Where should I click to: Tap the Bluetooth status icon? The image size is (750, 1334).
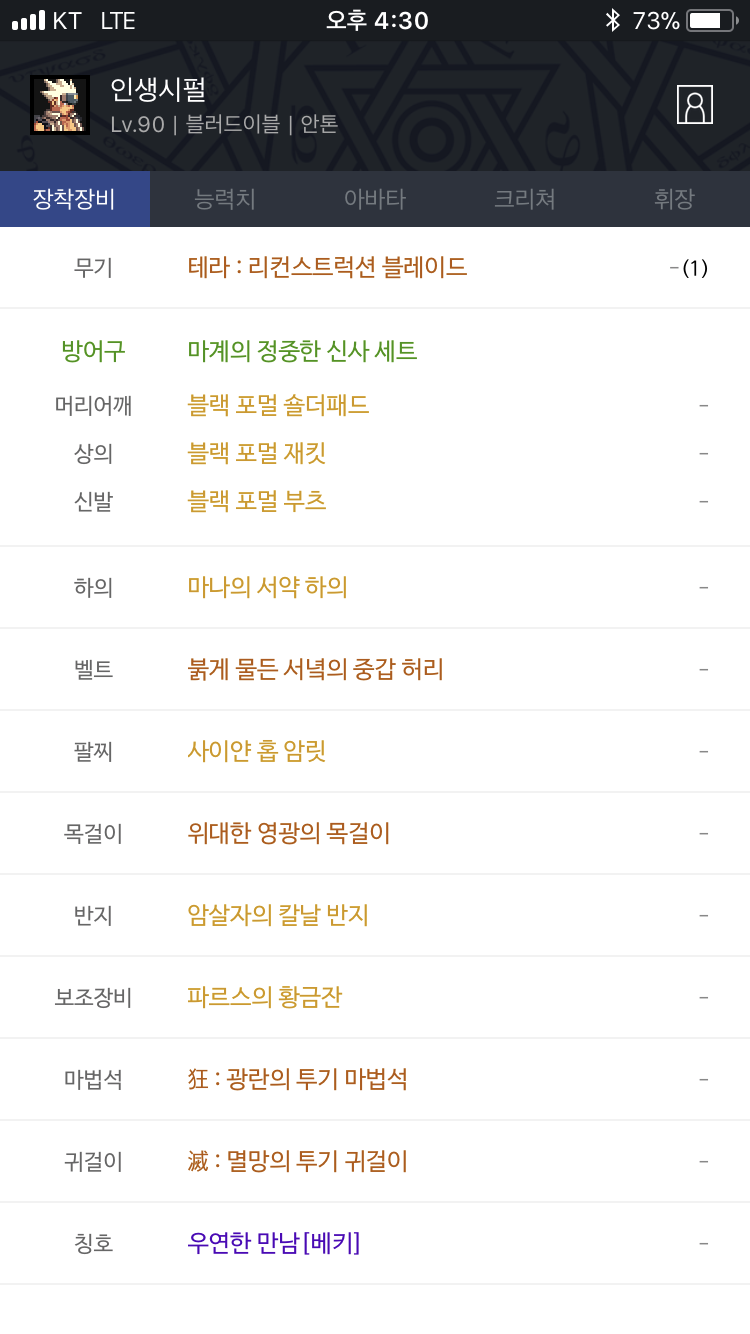coord(612,20)
